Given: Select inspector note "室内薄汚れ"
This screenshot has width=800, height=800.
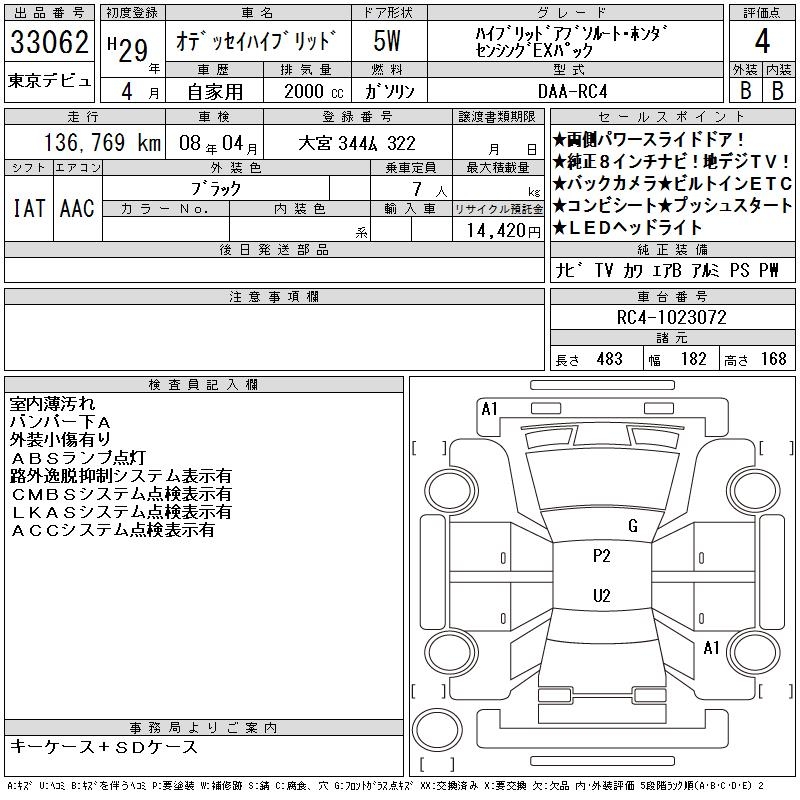Looking at the screenshot, I should [53, 404].
